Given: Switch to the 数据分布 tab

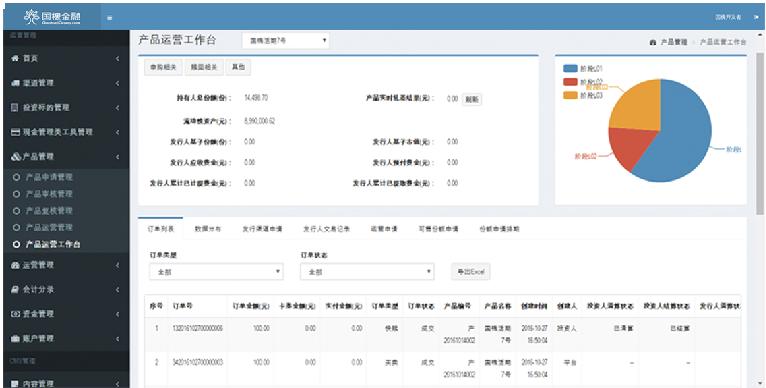Looking at the screenshot, I should pos(208,229).
